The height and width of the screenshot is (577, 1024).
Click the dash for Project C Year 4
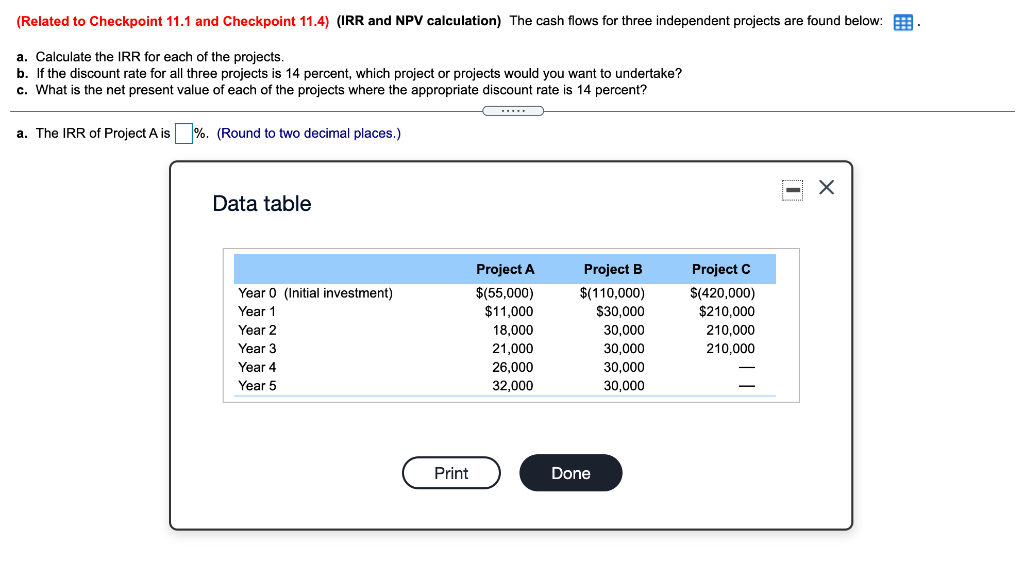tap(748, 367)
